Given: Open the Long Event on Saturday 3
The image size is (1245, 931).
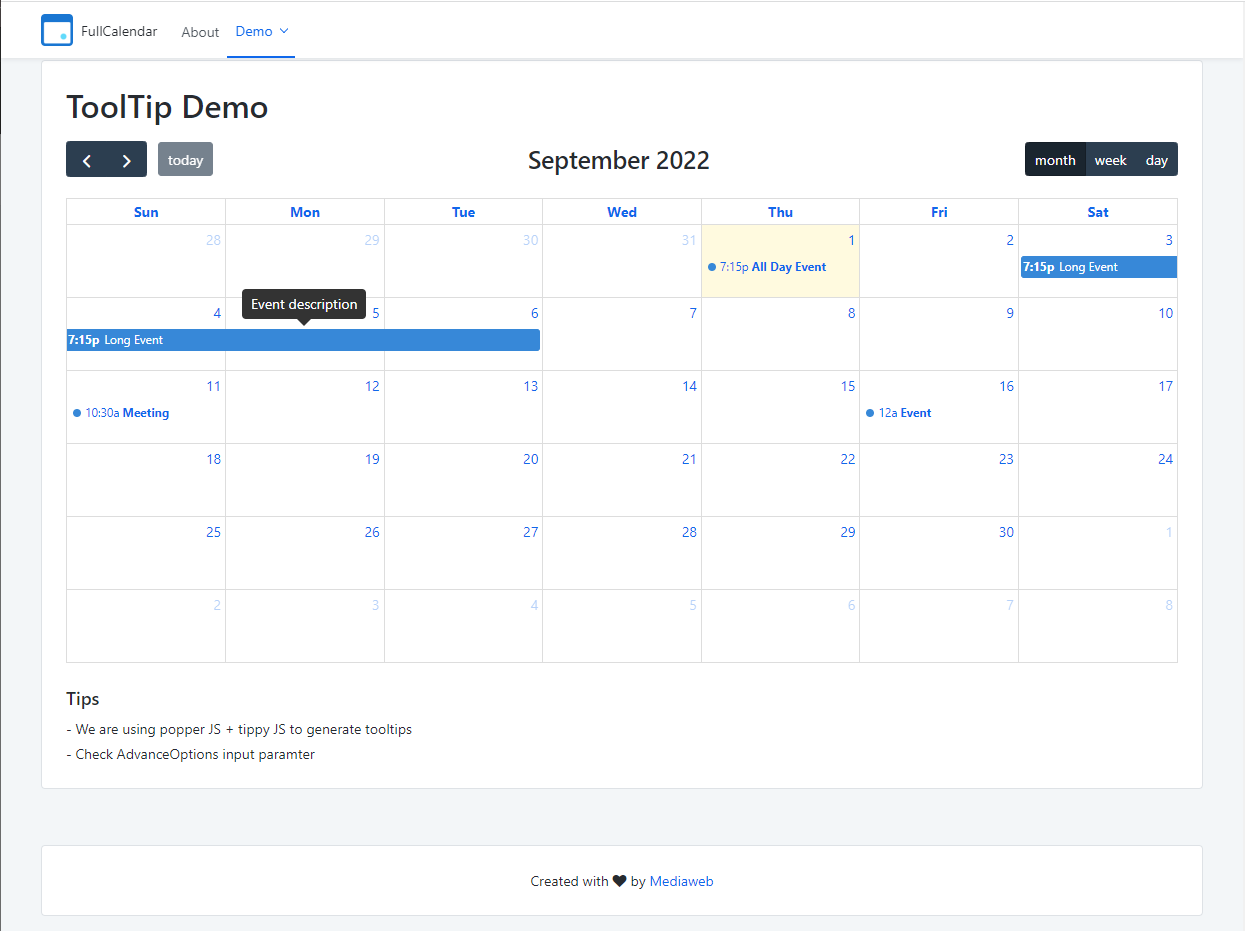Looking at the screenshot, I should (x=1099, y=267).
